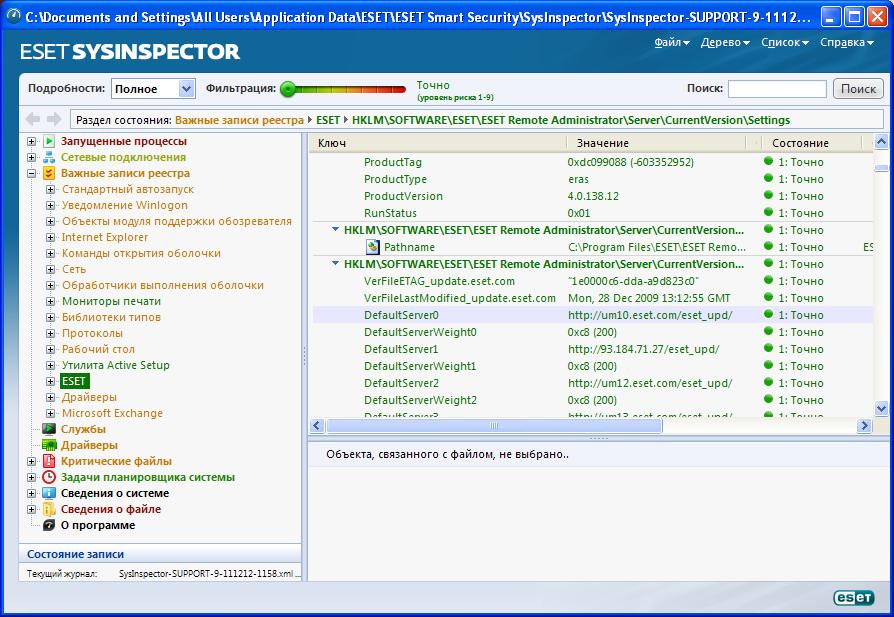Image resolution: width=894 pixels, height=617 pixels.
Task: Select Библиотеки типов tree item
Action: [111, 317]
